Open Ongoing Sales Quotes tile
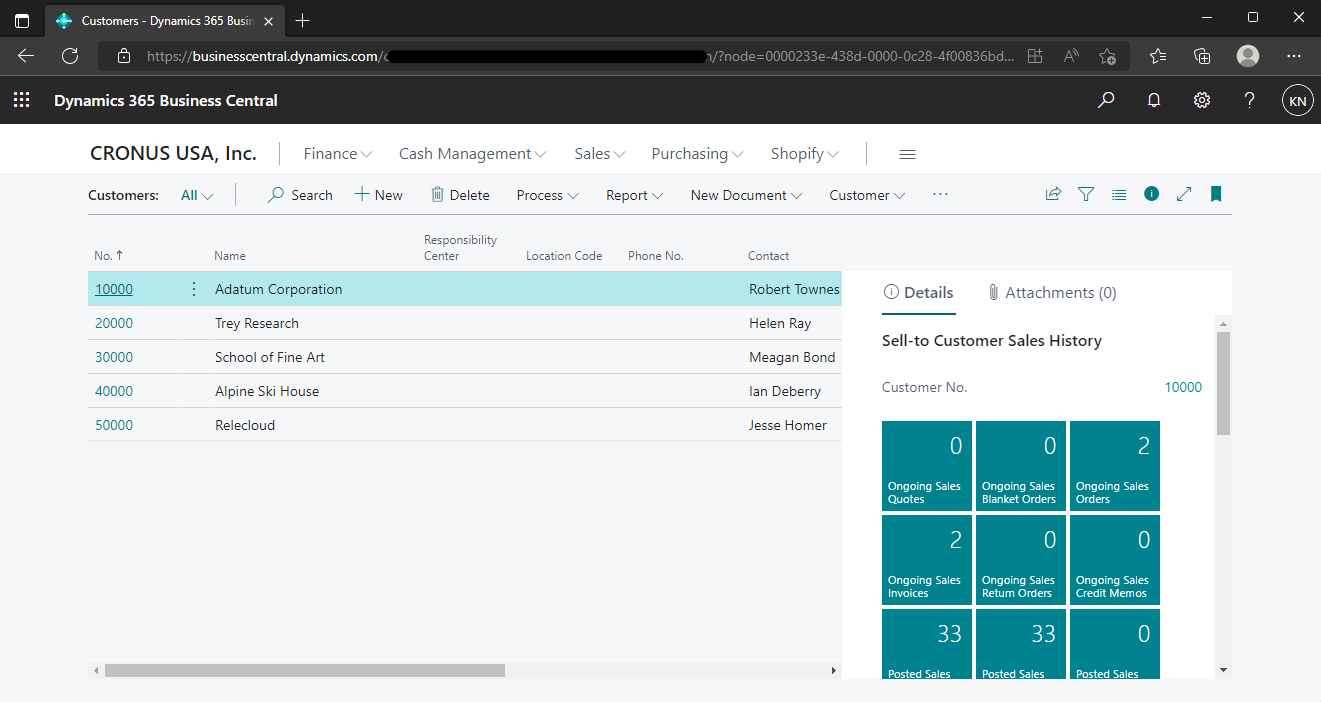Viewport: 1321px width, 702px height. [x=927, y=466]
